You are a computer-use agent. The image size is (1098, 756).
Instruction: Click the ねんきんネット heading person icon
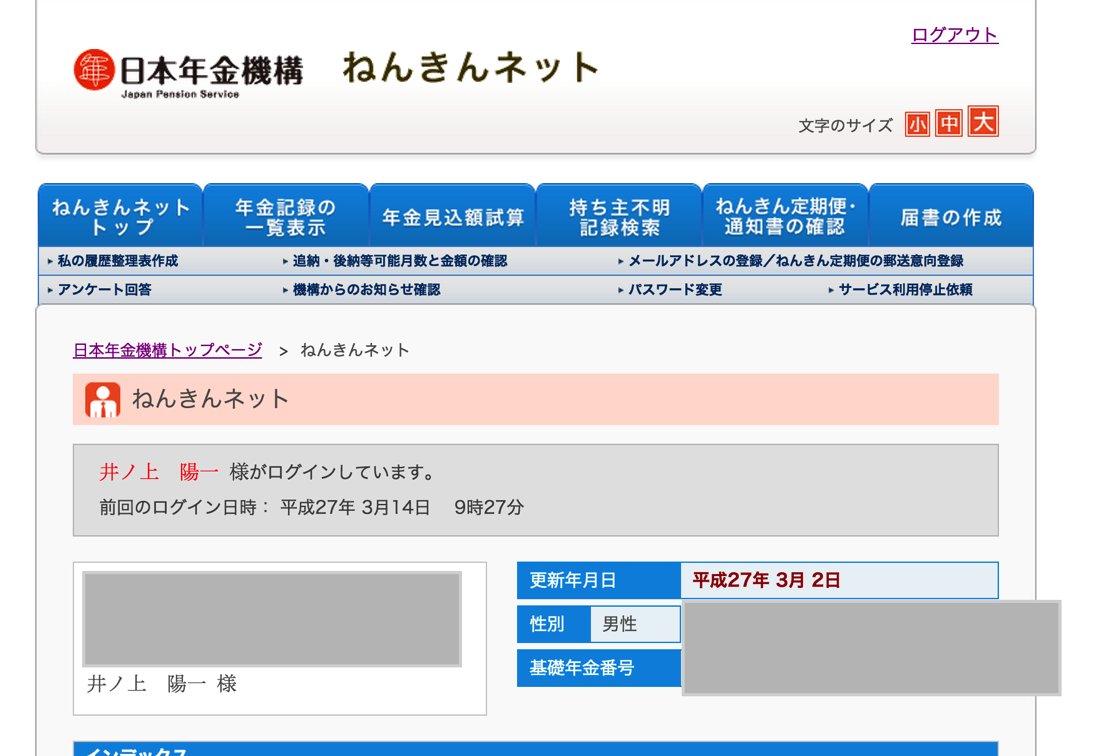[103, 400]
